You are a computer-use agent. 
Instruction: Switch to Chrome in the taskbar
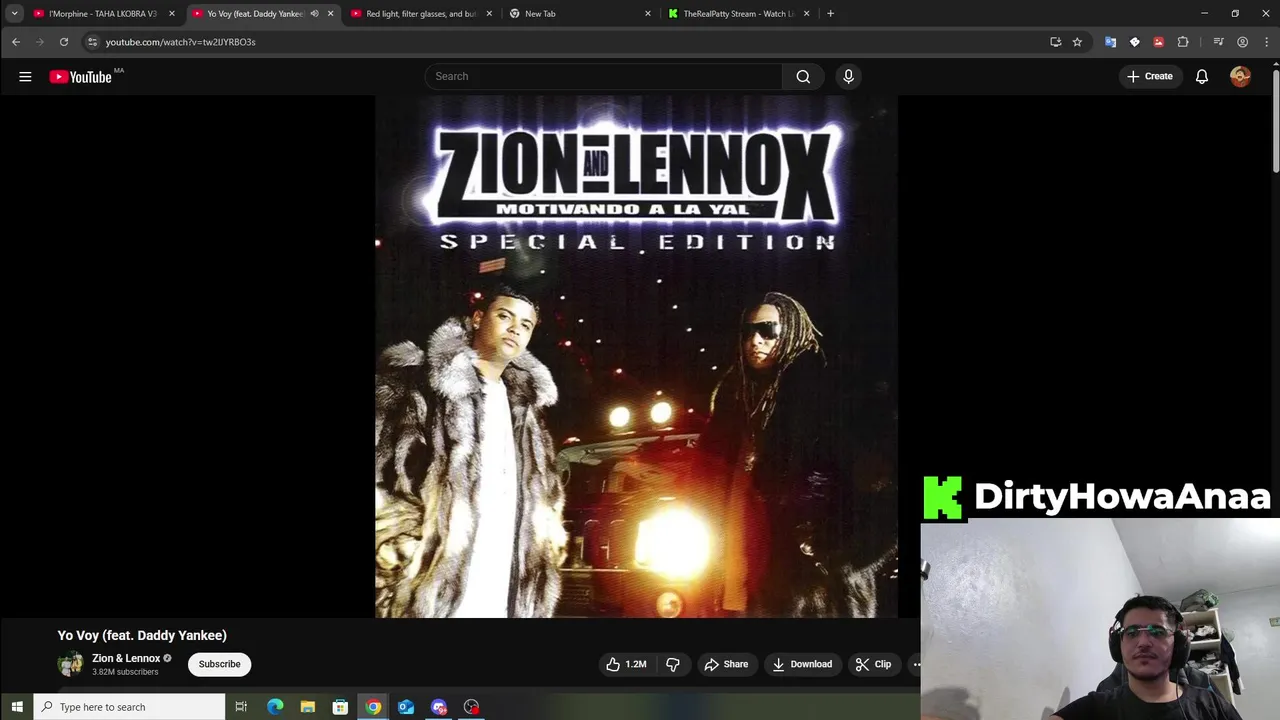[373, 707]
